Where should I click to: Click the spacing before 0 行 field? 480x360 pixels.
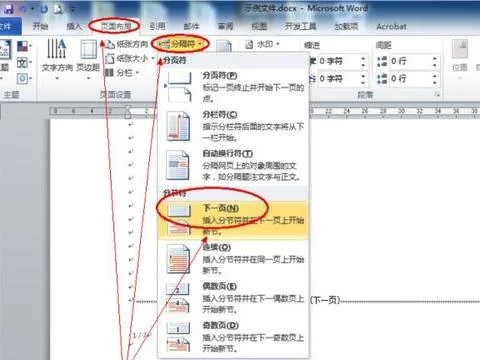(410, 61)
